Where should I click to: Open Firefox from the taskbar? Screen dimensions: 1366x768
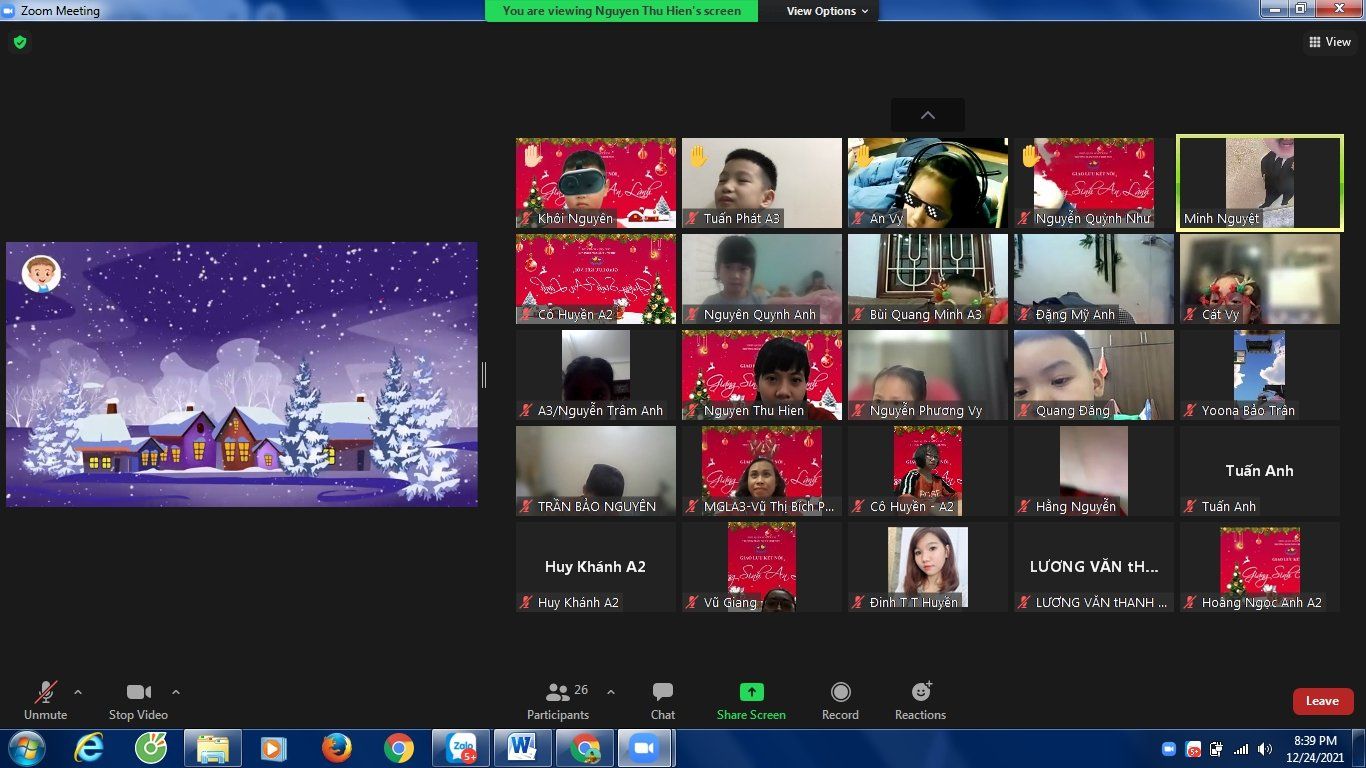point(337,748)
